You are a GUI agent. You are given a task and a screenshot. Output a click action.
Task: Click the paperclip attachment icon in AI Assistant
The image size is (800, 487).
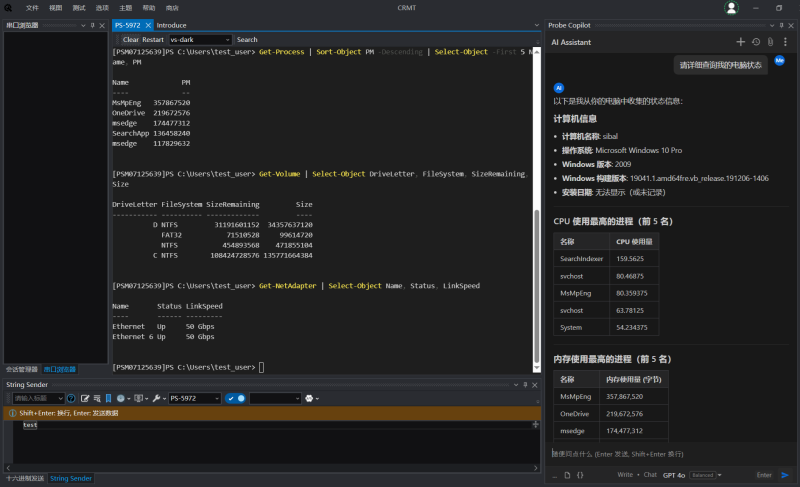(770, 42)
